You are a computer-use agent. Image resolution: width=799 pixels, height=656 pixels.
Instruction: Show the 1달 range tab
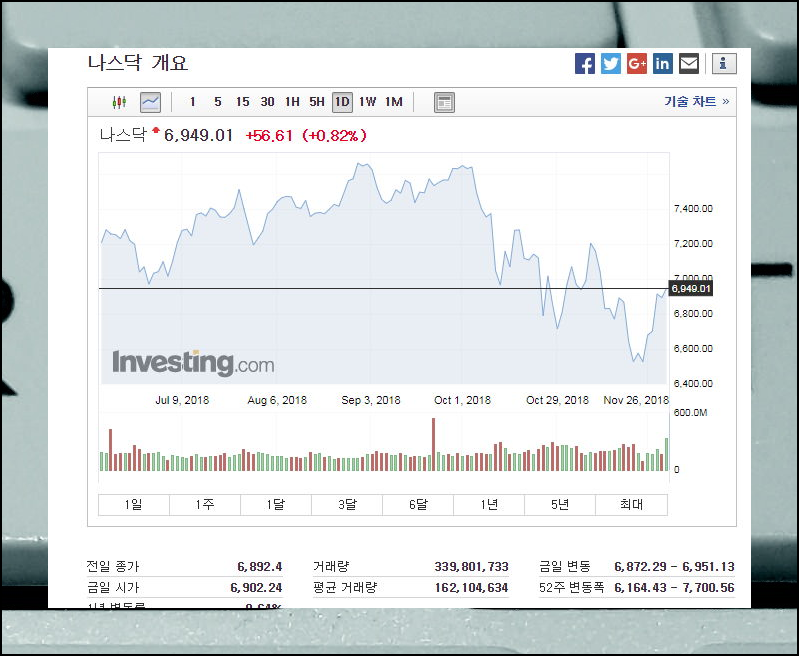(276, 505)
